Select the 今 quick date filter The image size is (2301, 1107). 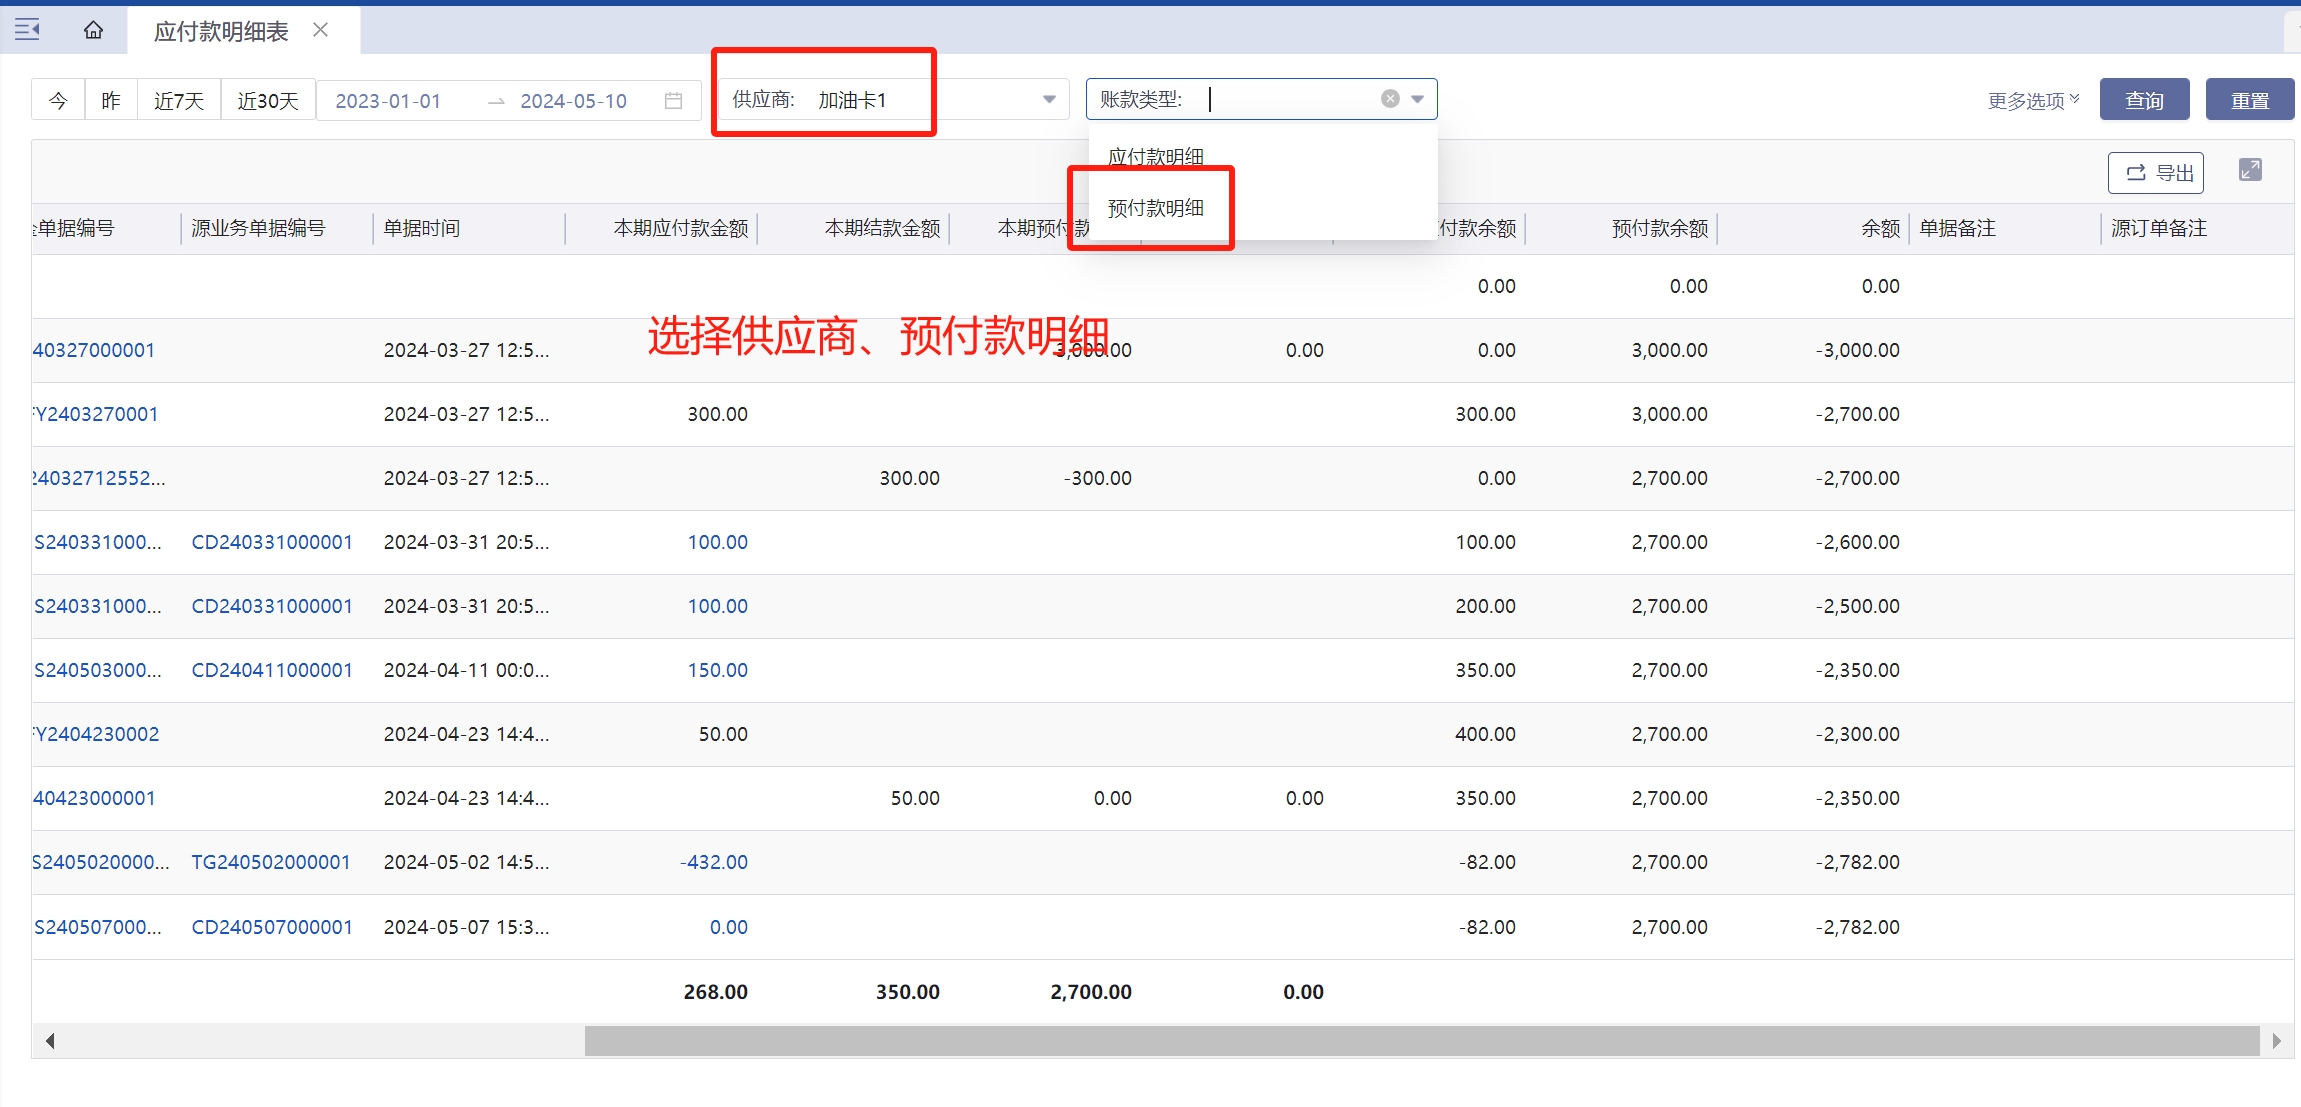click(58, 100)
